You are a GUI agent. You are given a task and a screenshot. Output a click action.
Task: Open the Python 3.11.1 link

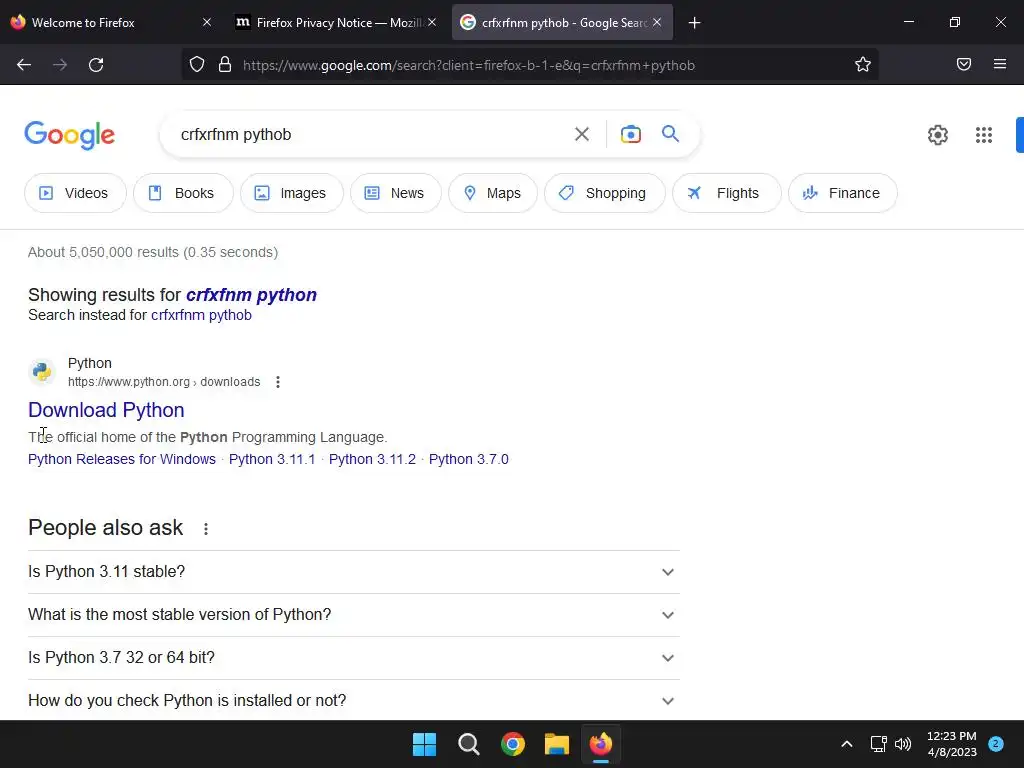(272, 460)
